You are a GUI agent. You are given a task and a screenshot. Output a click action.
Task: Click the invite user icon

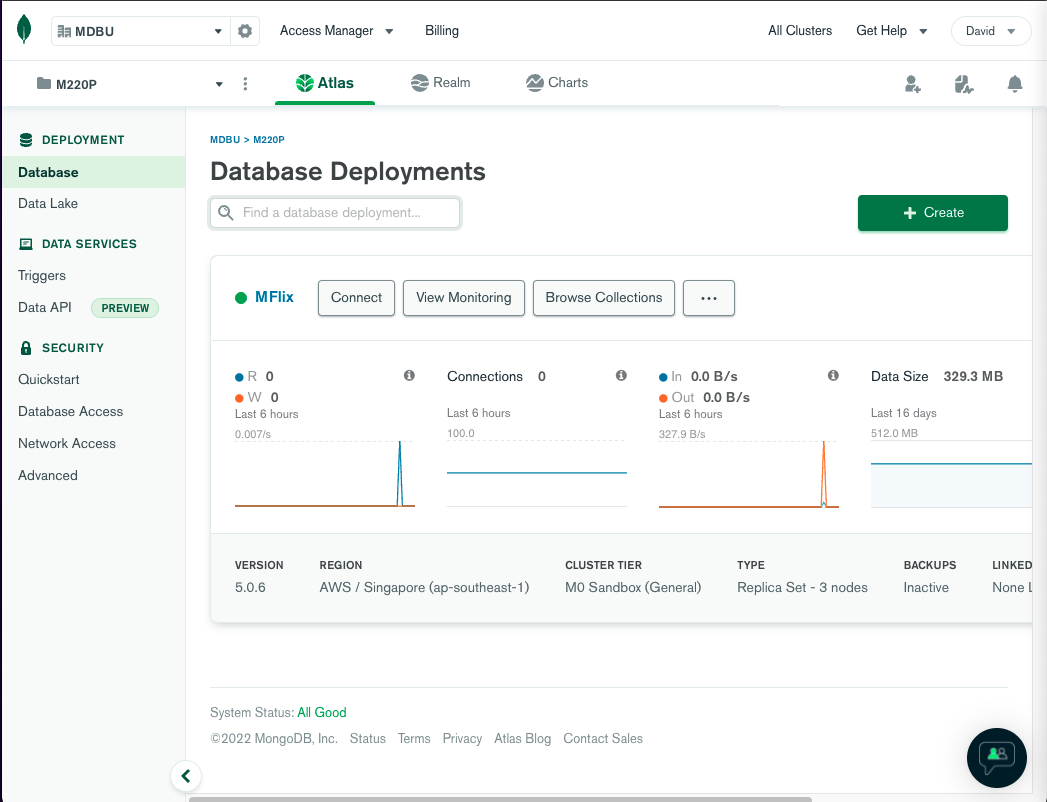(912, 84)
